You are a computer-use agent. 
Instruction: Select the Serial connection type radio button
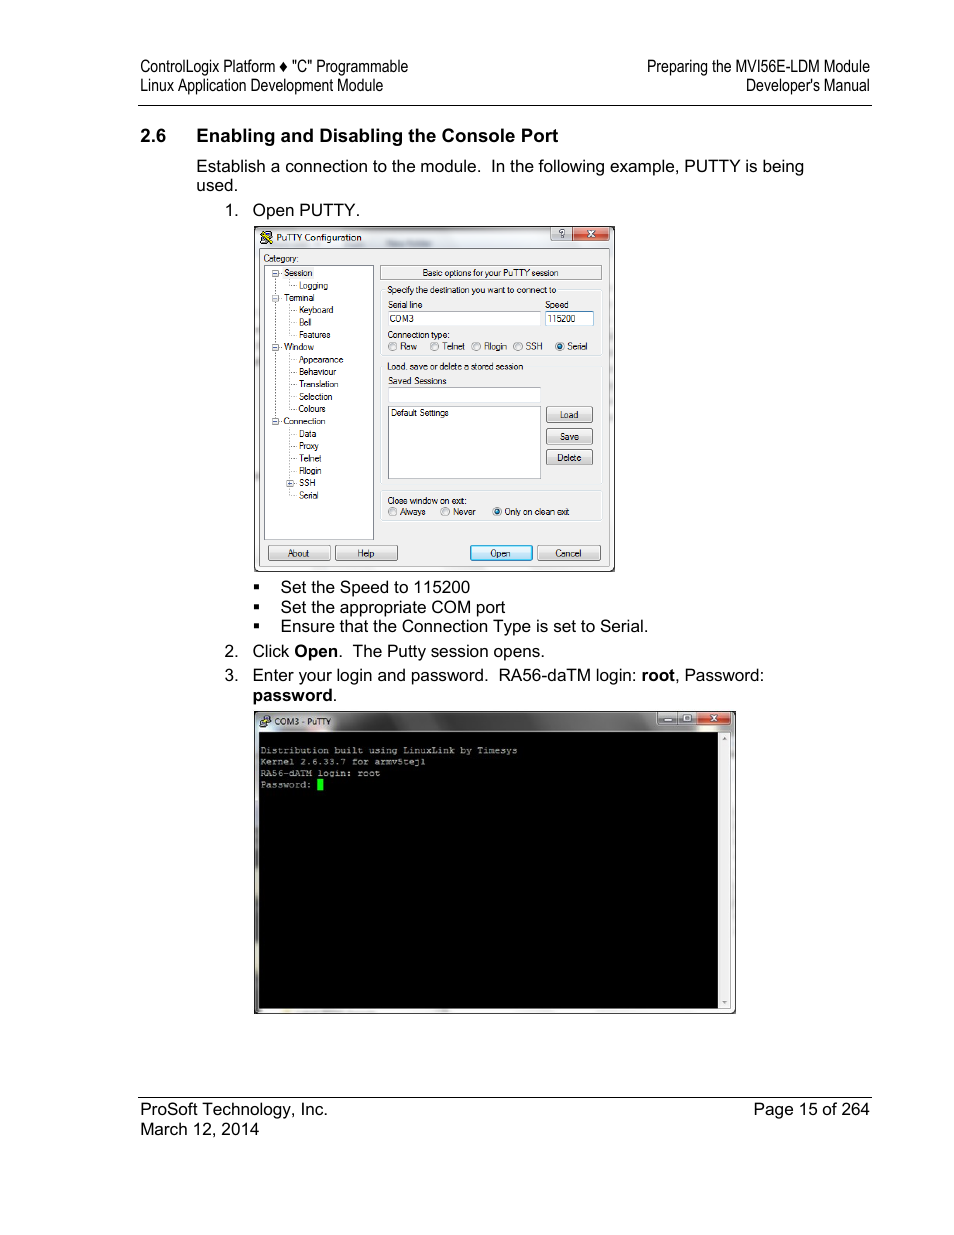pyautogui.click(x=560, y=347)
